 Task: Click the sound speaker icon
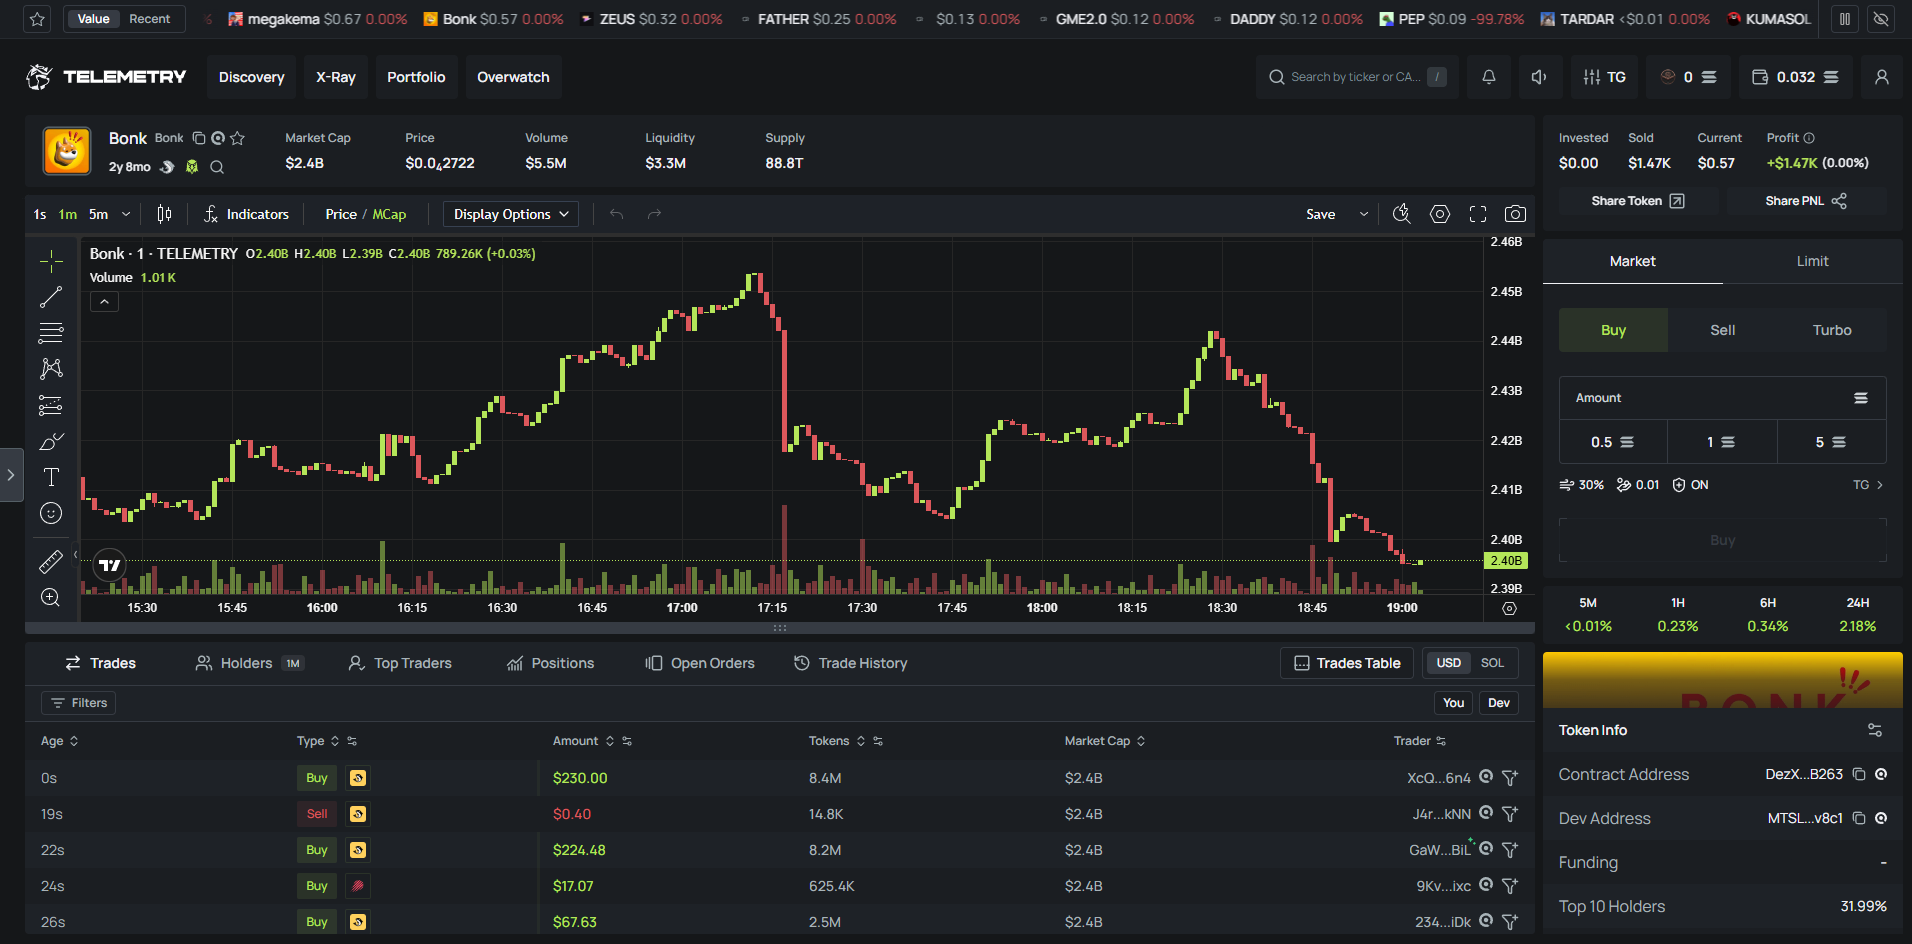point(1539,77)
